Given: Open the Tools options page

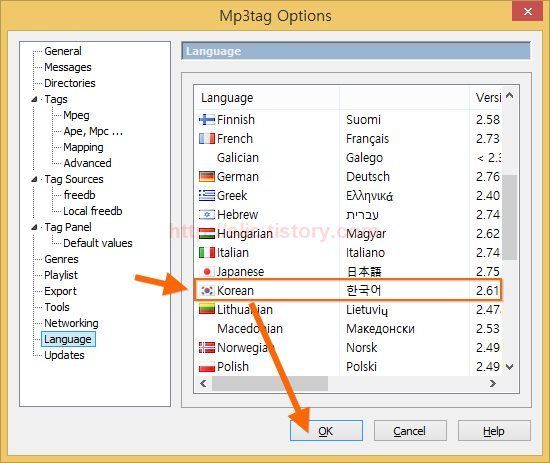Looking at the screenshot, I should 57,307.
